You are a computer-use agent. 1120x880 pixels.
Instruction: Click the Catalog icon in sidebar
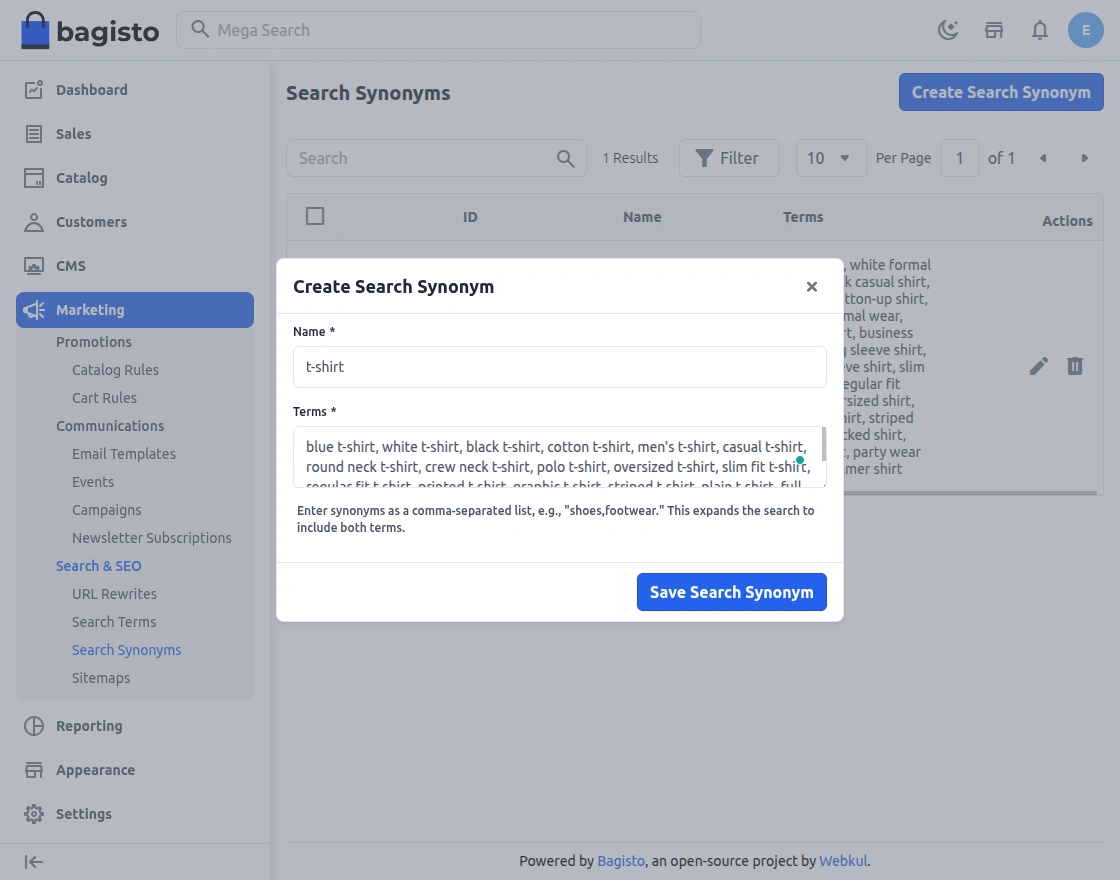pos(34,178)
